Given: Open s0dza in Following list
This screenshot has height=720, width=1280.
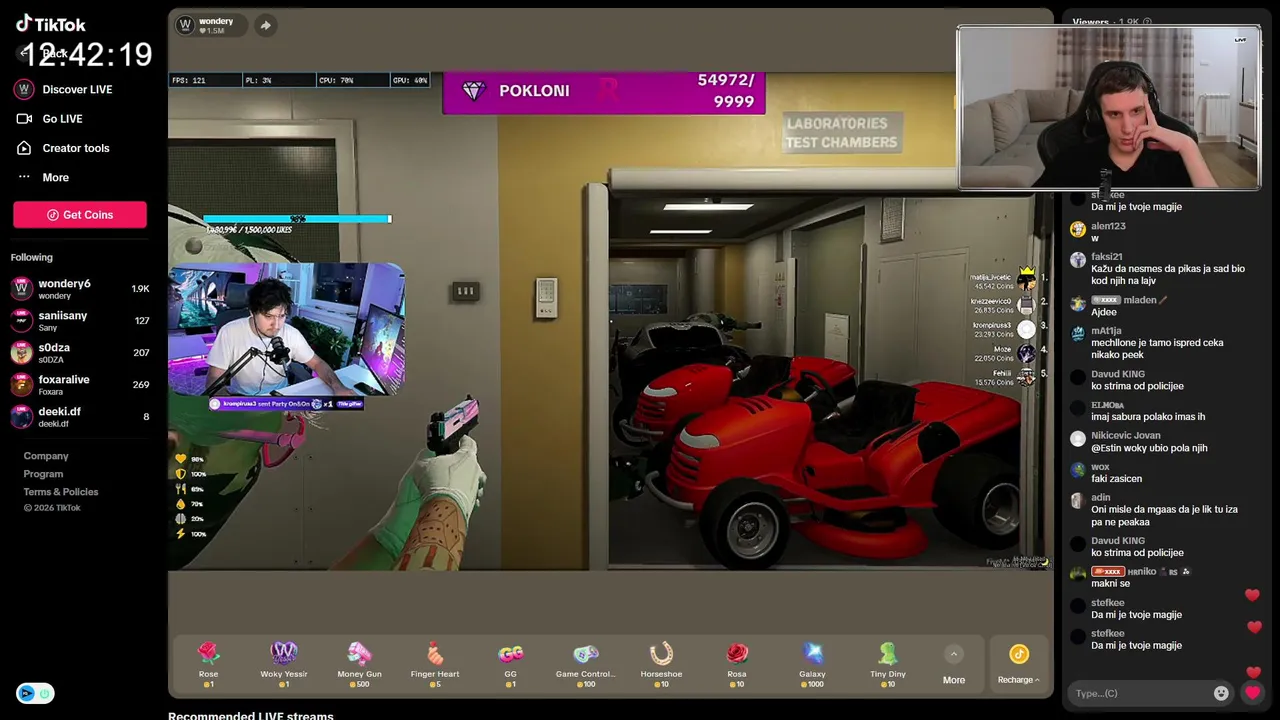Looking at the screenshot, I should click(80, 353).
